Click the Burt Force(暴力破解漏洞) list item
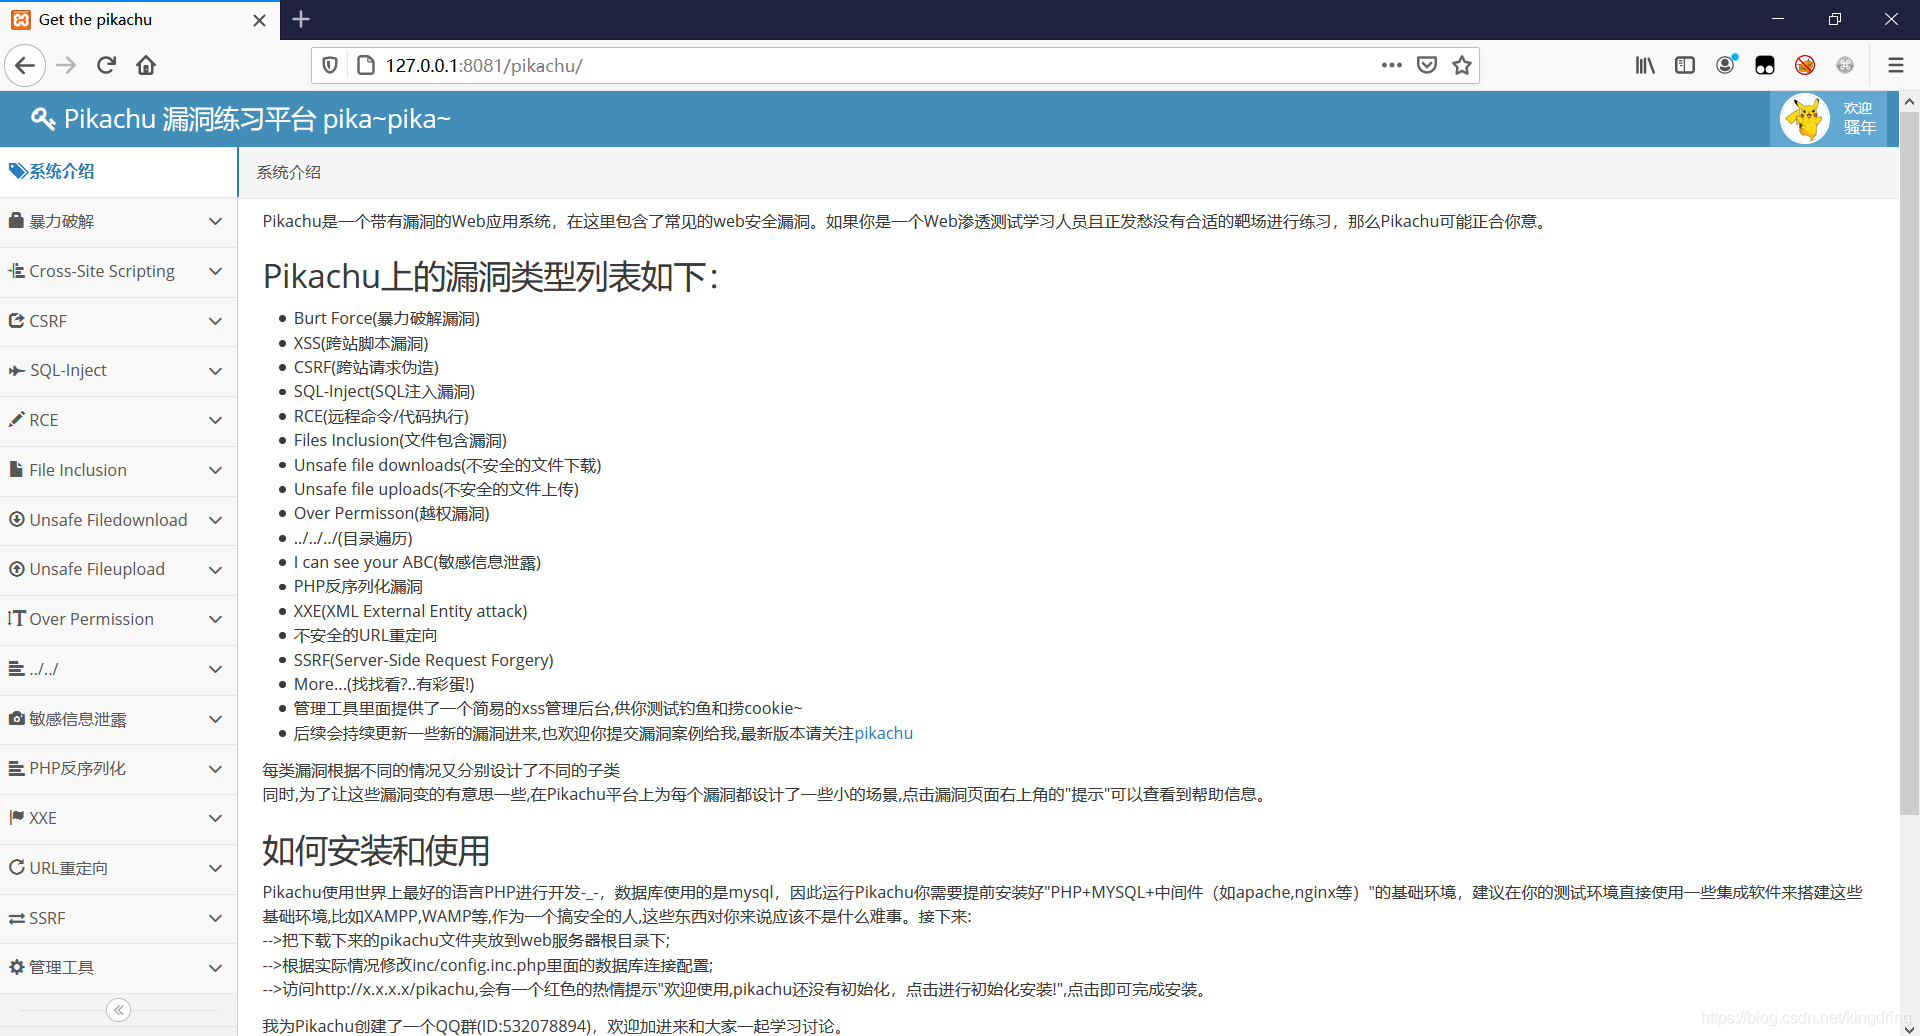 coord(386,318)
